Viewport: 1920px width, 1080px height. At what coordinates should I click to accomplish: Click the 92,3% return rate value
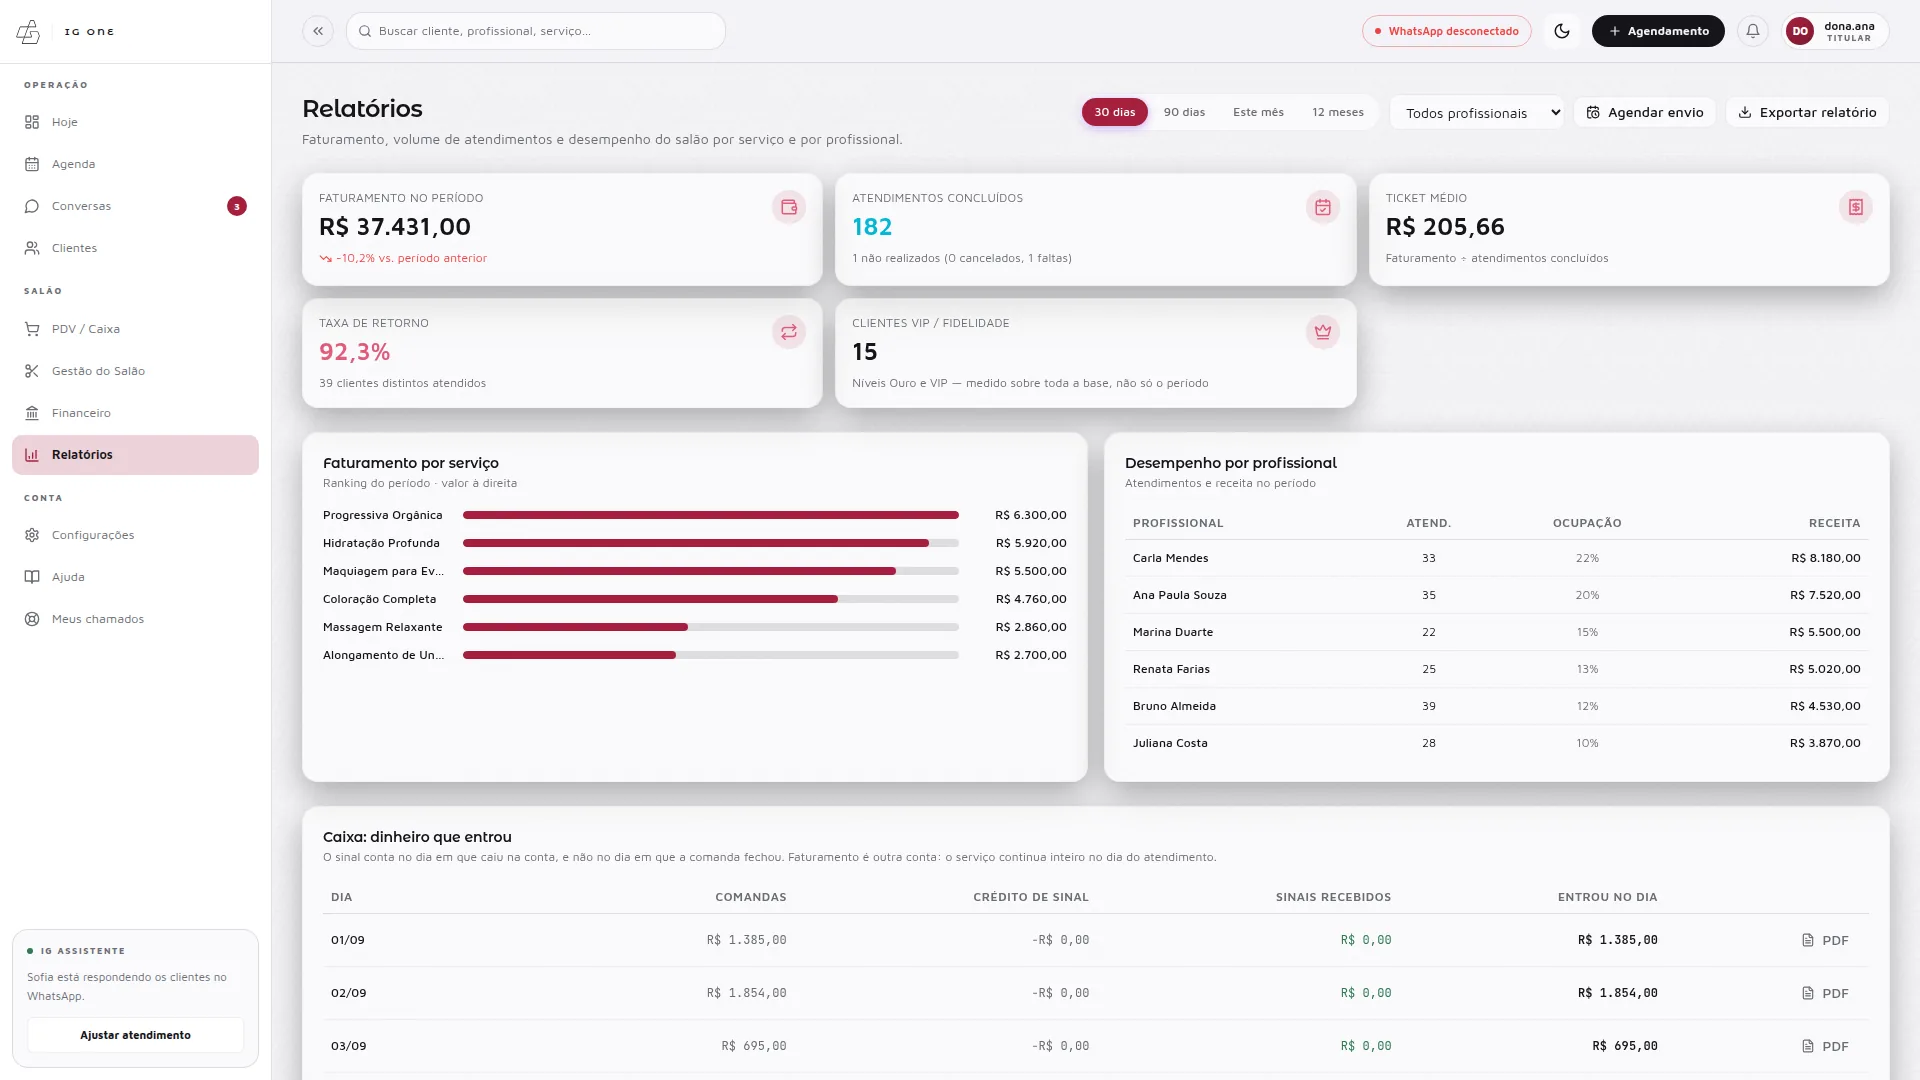354,352
